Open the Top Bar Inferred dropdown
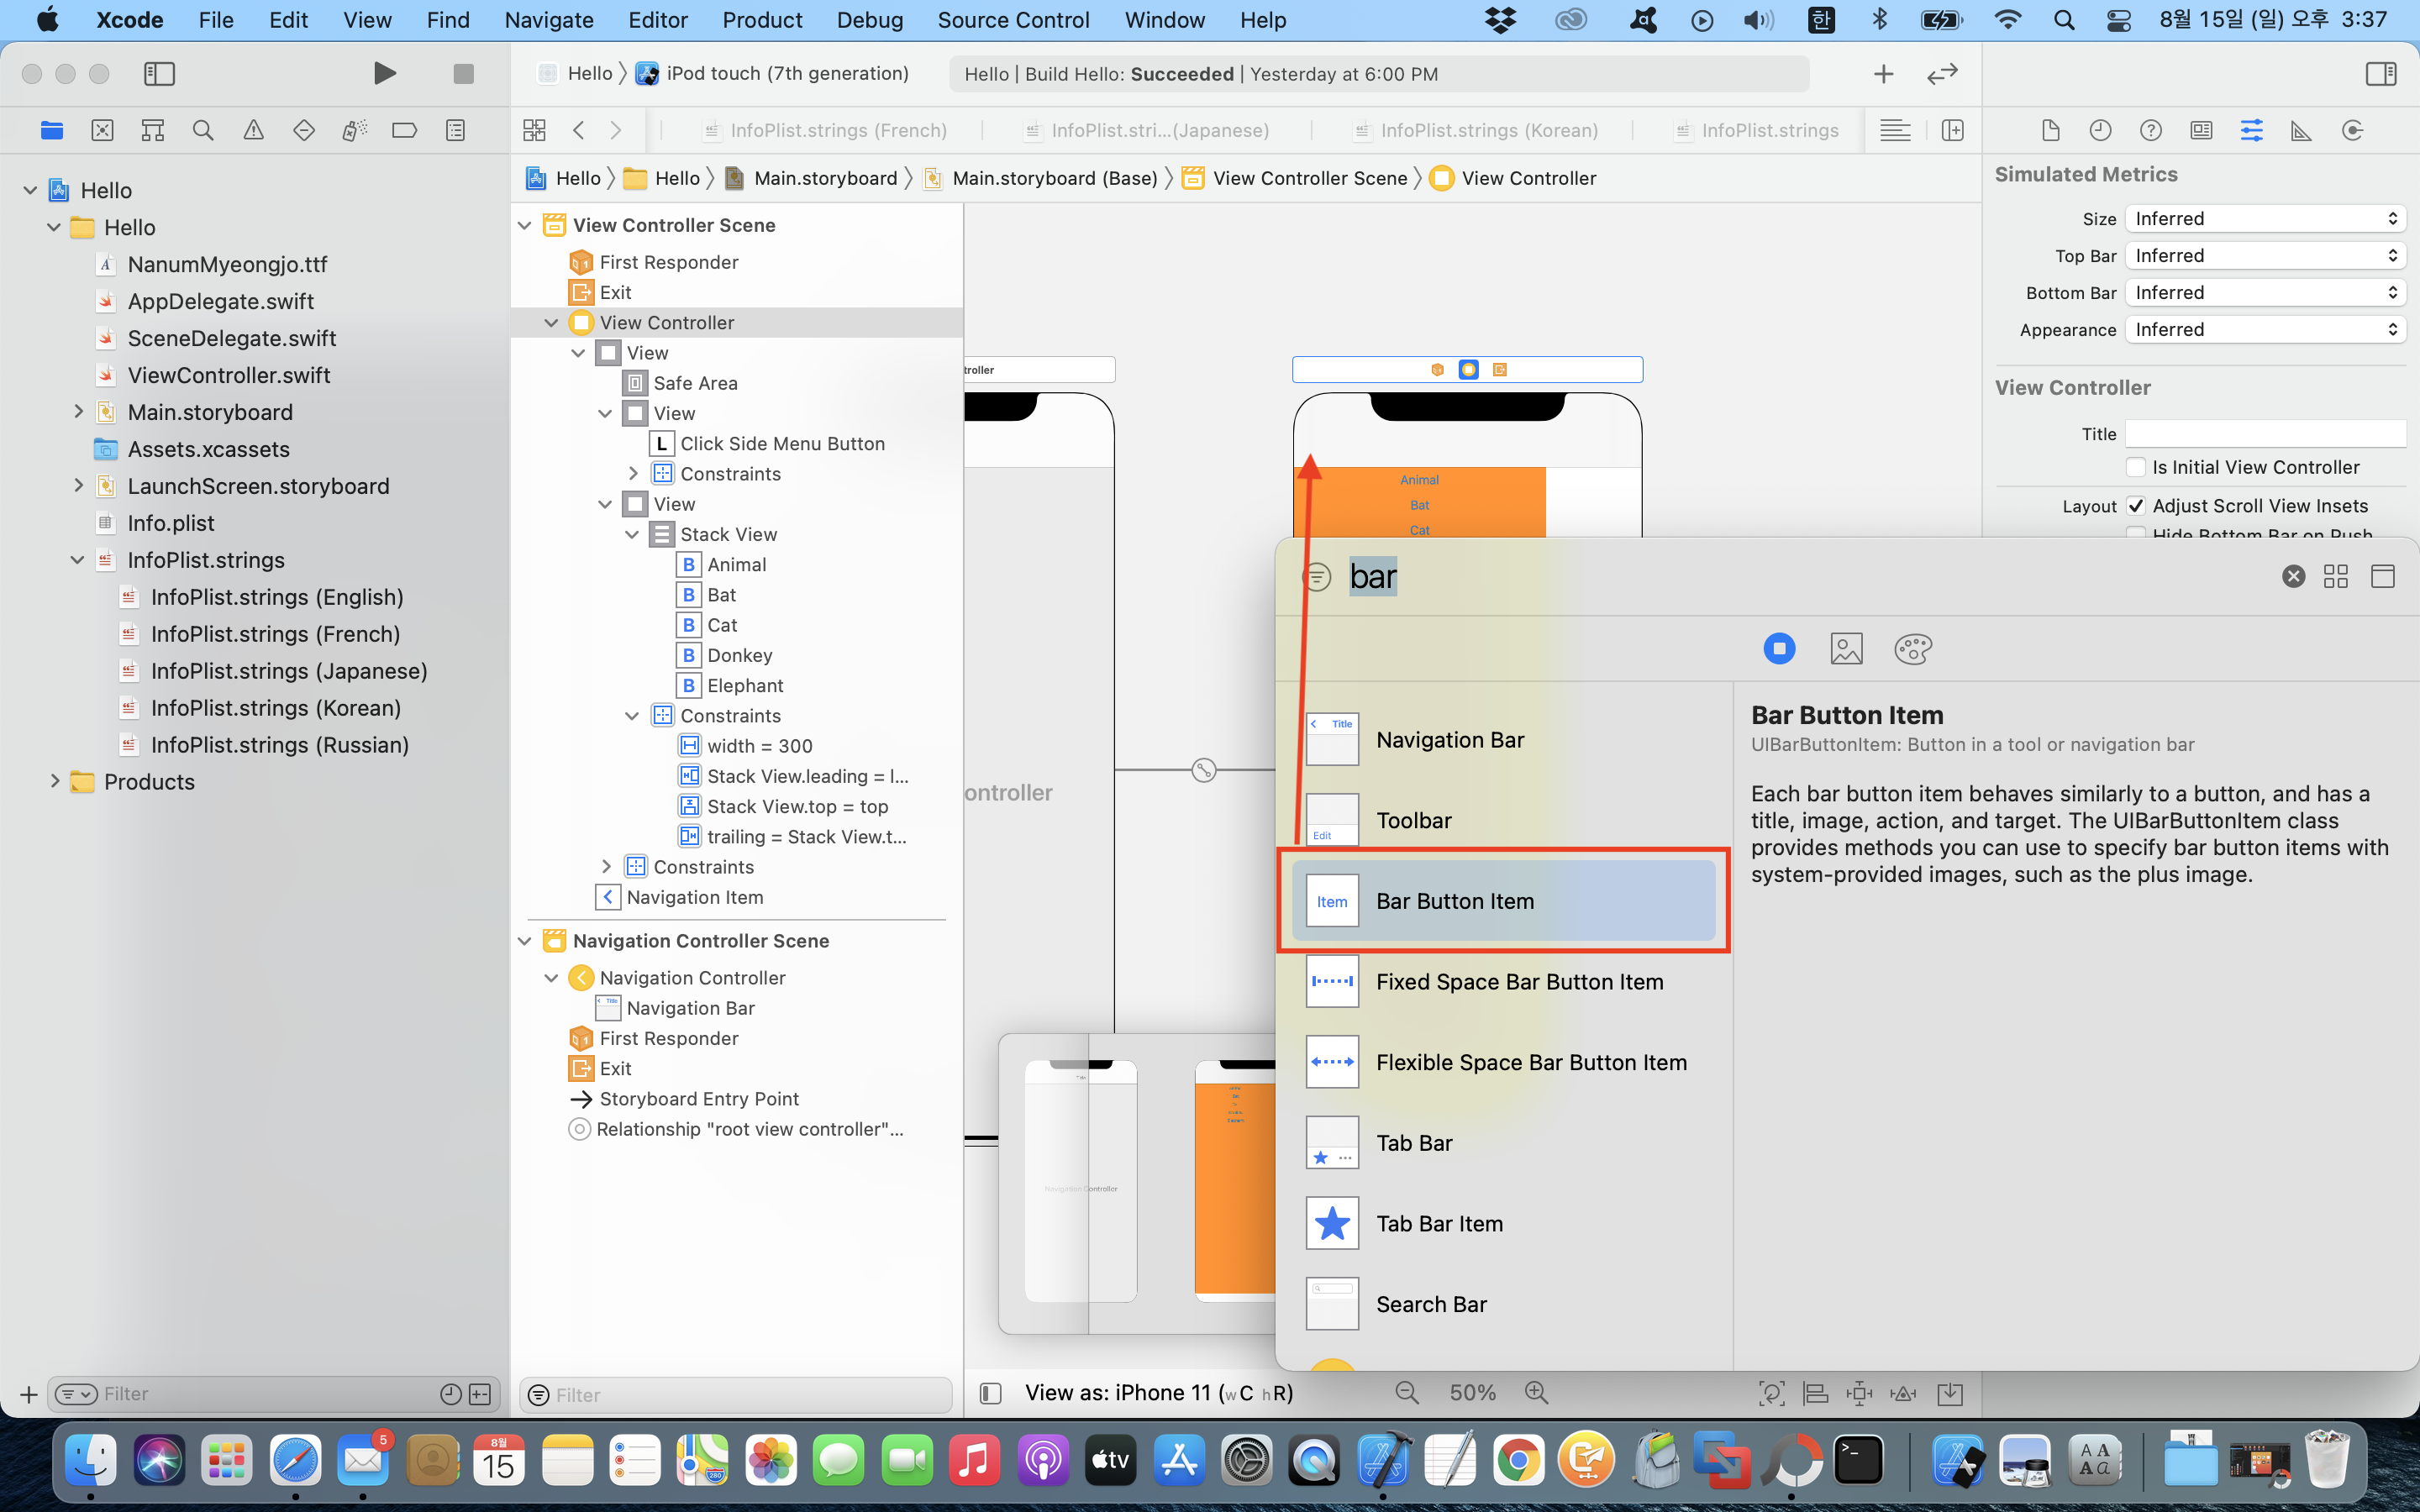The height and width of the screenshot is (1512, 2420). [x=2265, y=256]
